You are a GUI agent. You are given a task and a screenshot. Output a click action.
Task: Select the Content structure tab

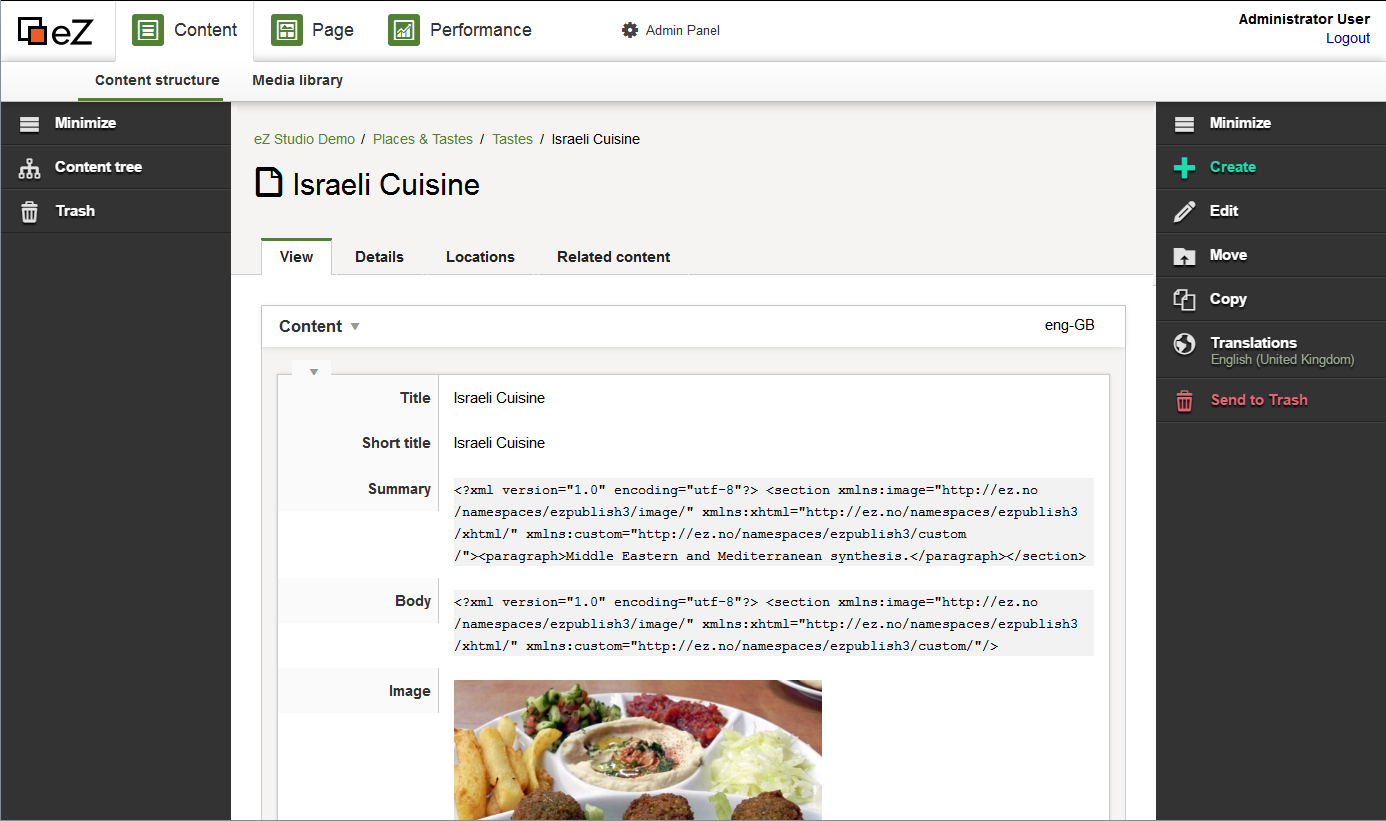coord(157,81)
